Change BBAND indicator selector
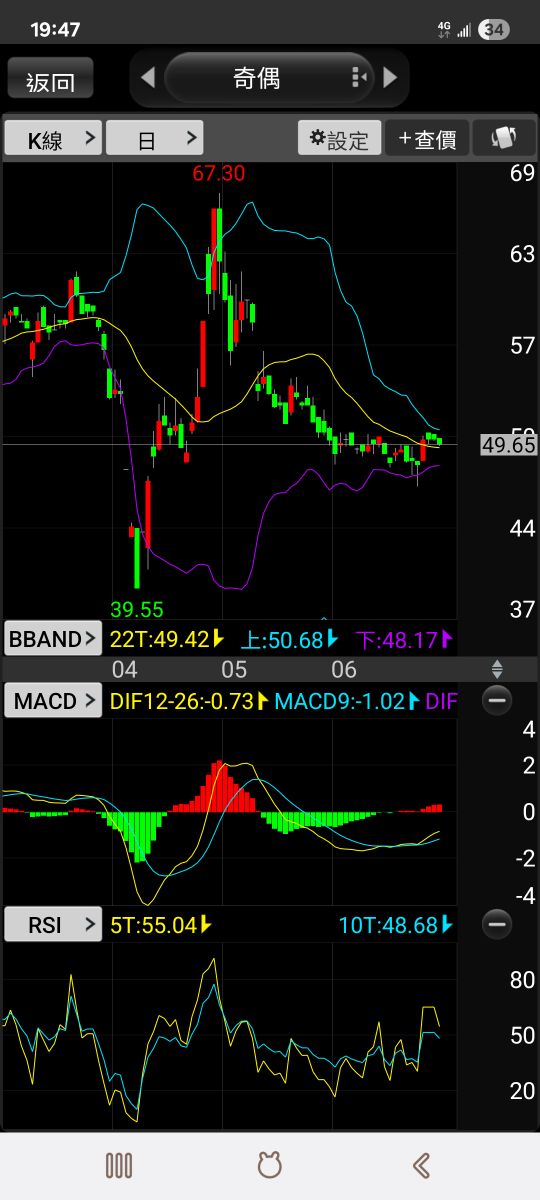This screenshot has width=540, height=1200. tap(53, 639)
